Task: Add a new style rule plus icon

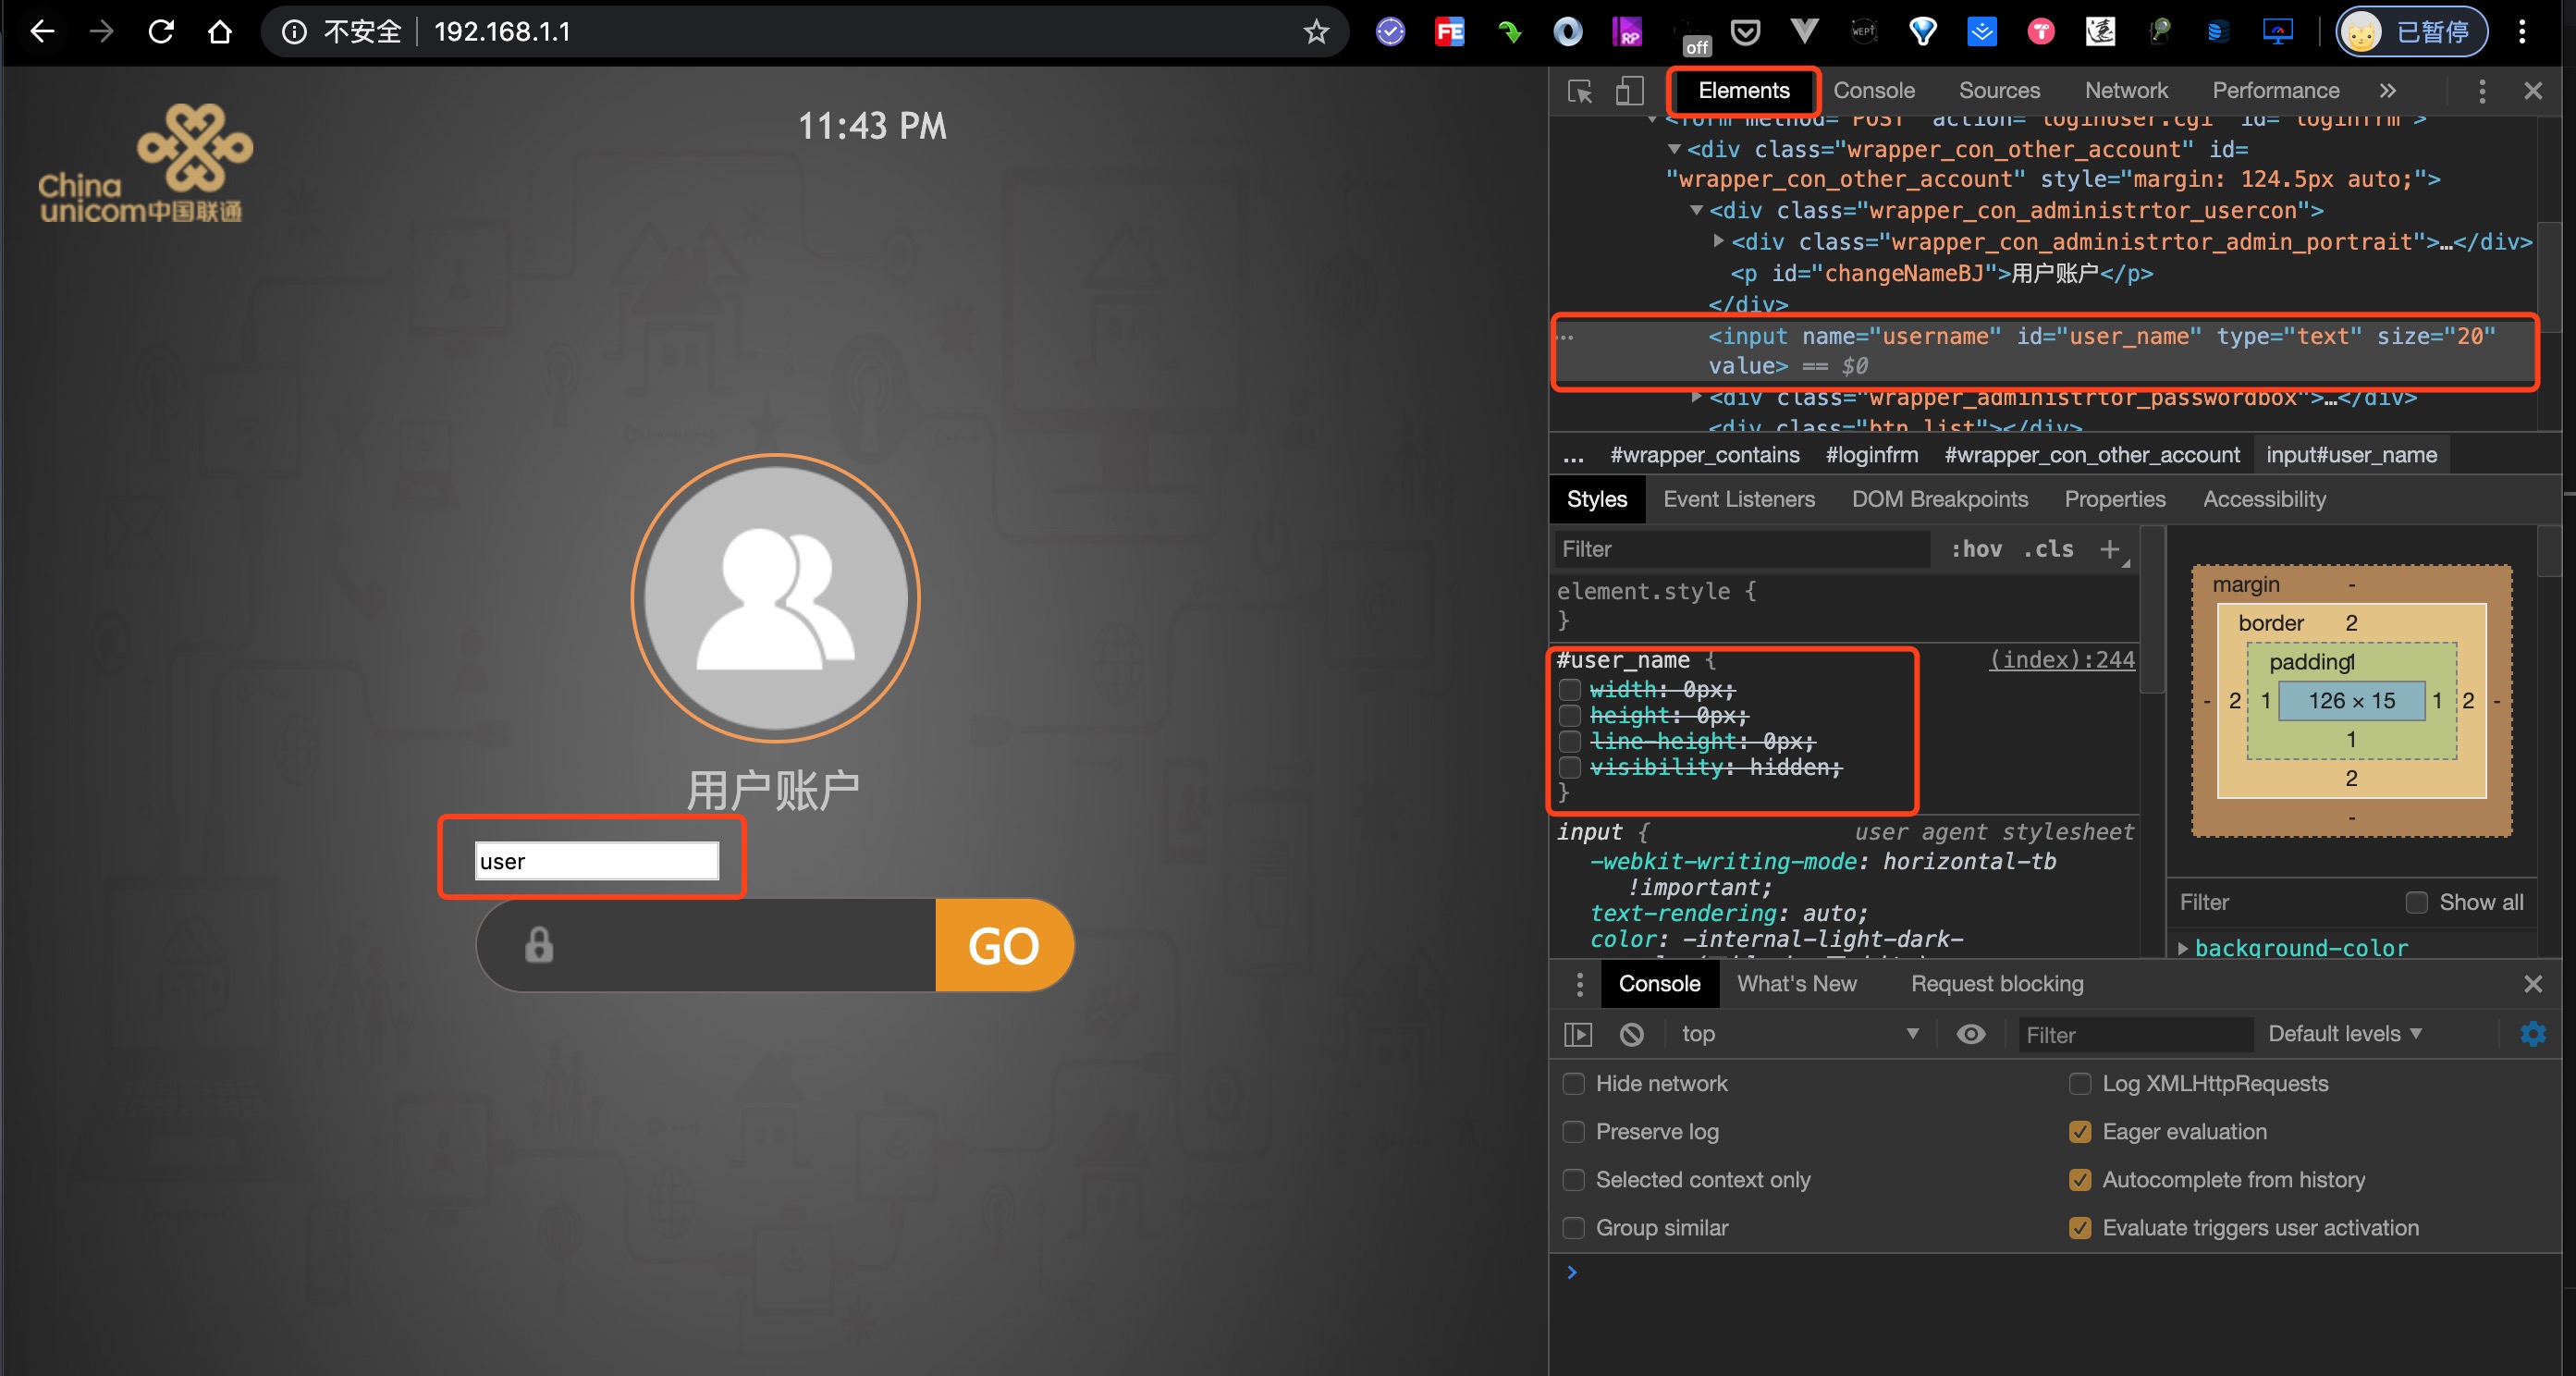Action: point(2110,549)
